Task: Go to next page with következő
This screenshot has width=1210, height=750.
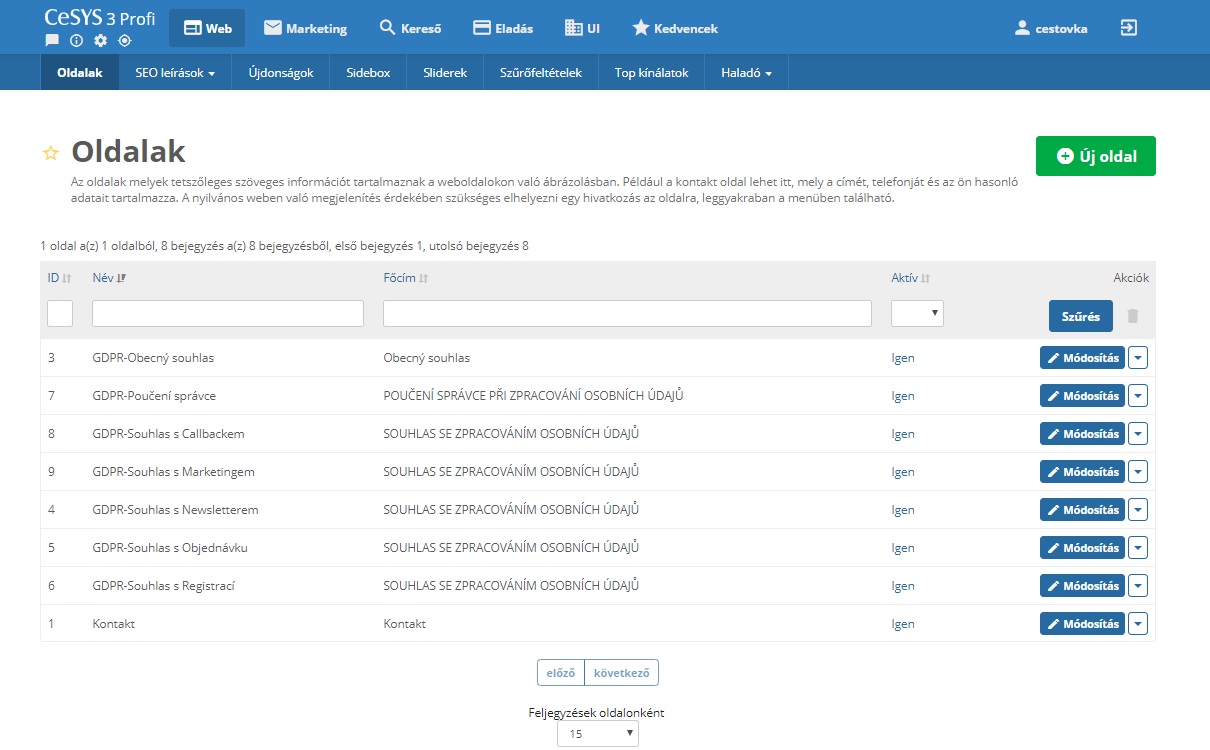Action: click(622, 673)
